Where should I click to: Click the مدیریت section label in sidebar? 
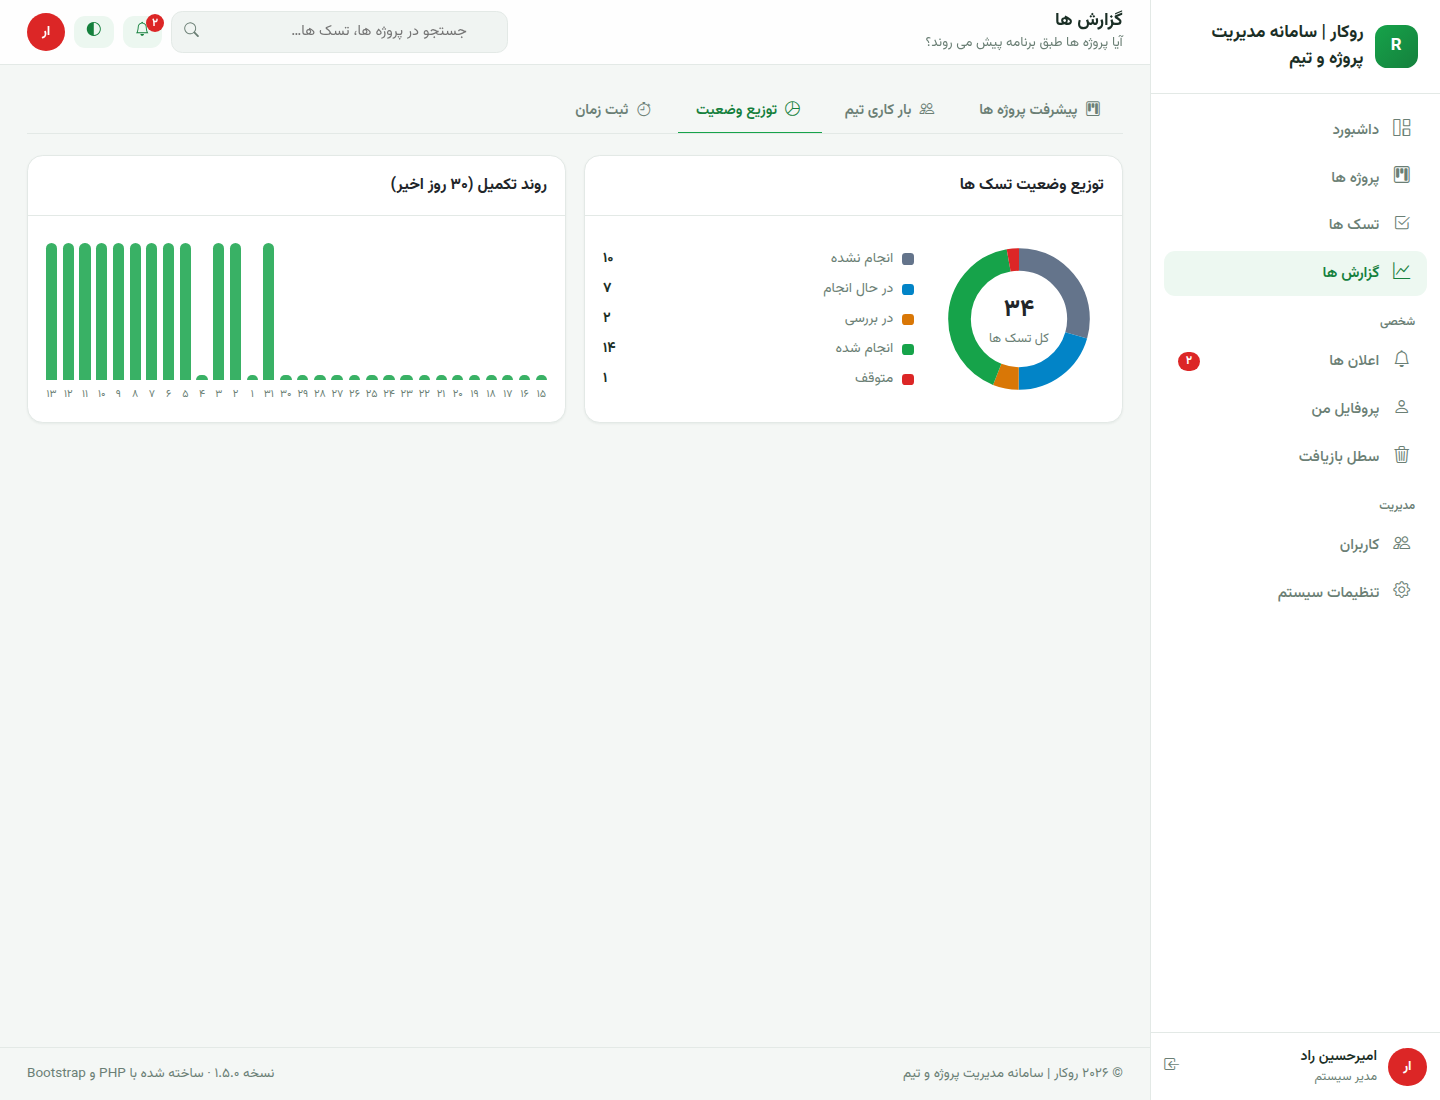click(1397, 506)
